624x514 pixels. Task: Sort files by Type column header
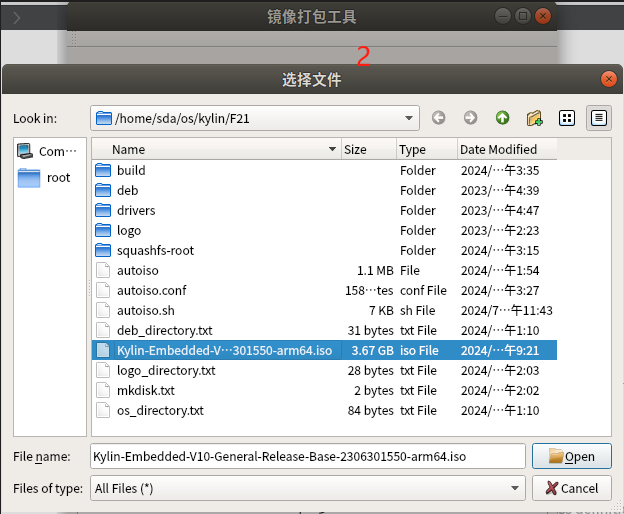pyautogui.click(x=427, y=149)
